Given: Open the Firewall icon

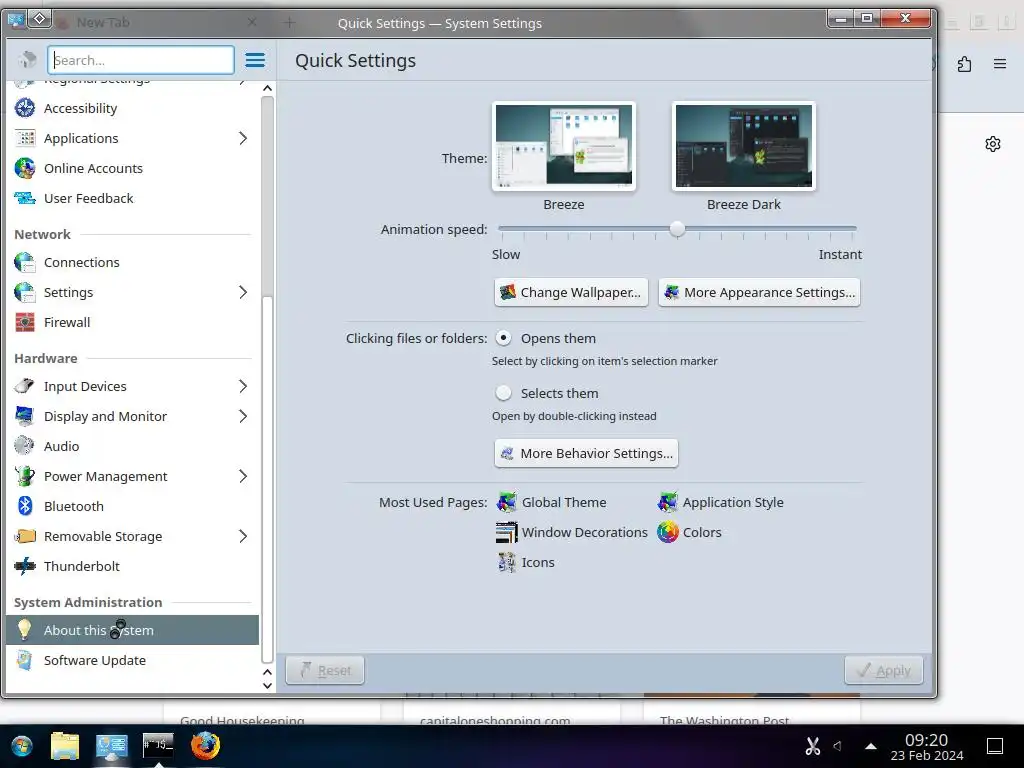Looking at the screenshot, I should [25, 323].
